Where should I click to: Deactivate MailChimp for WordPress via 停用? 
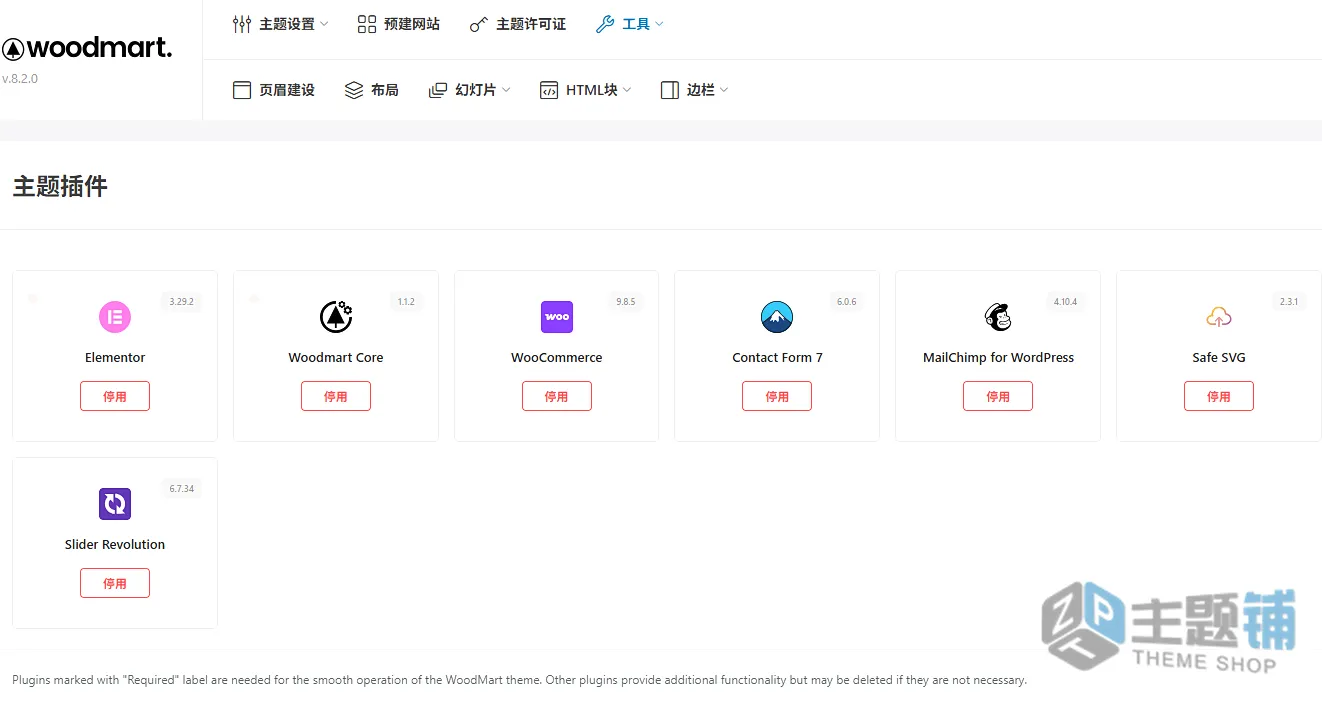tap(998, 396)
